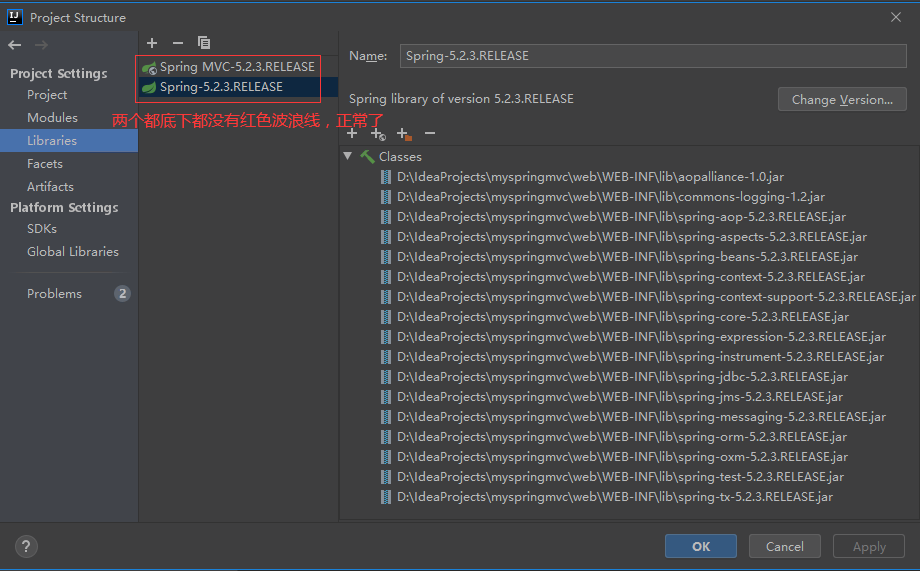
Task: Click the Spring-5.2.3.RELEASE leaf icon
Action: click(x=150, y=87)
